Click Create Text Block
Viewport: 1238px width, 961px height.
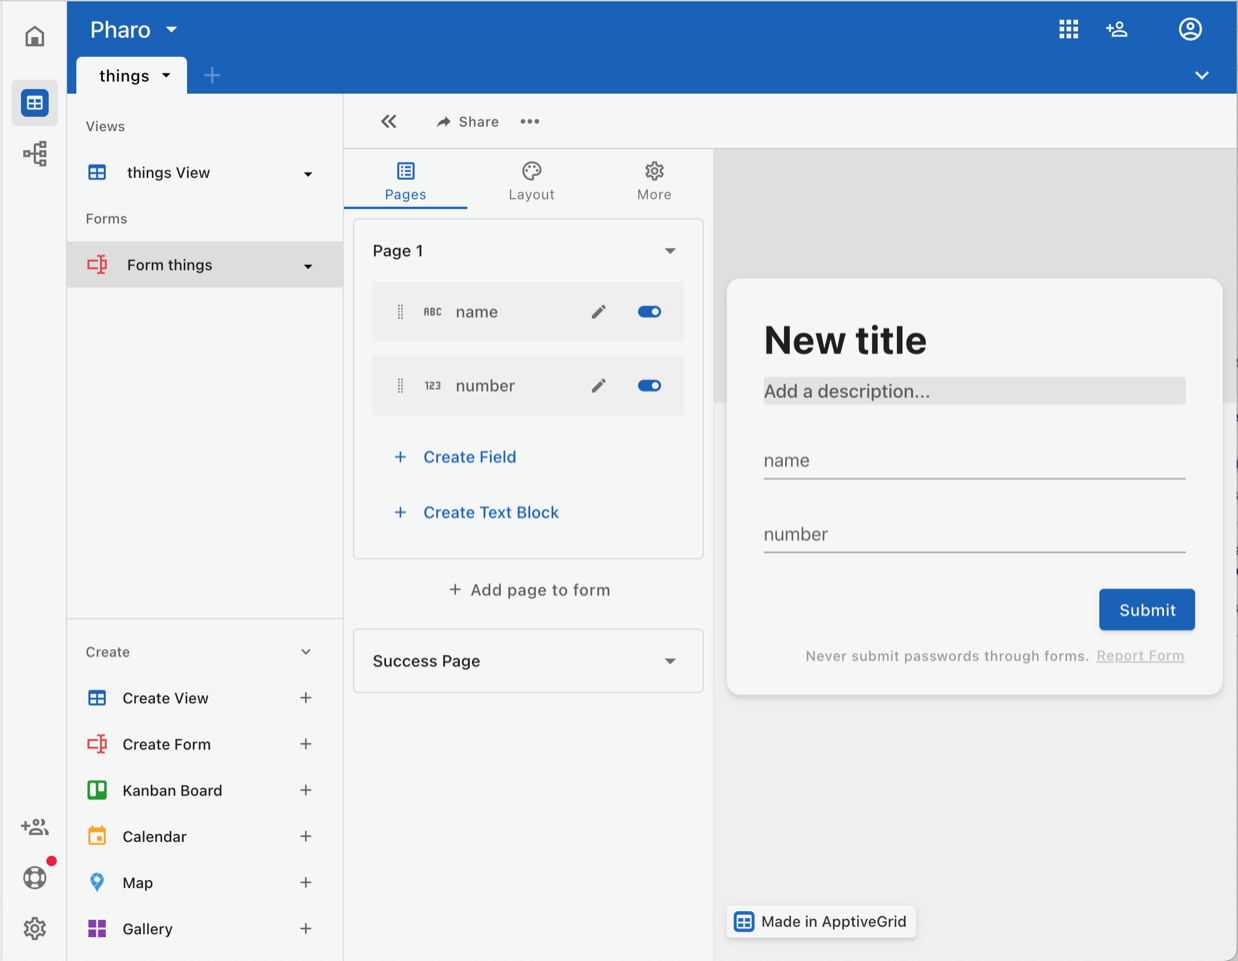(477, 512)
